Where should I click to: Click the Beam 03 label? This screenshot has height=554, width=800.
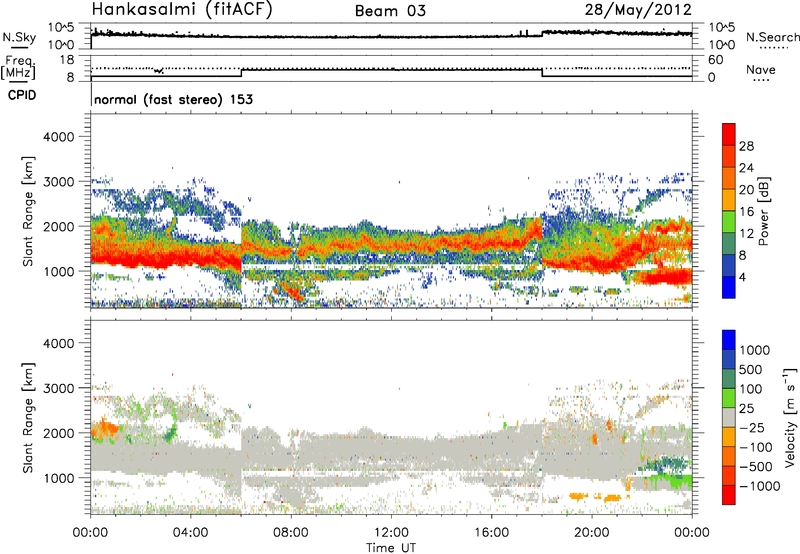point(390,11)
